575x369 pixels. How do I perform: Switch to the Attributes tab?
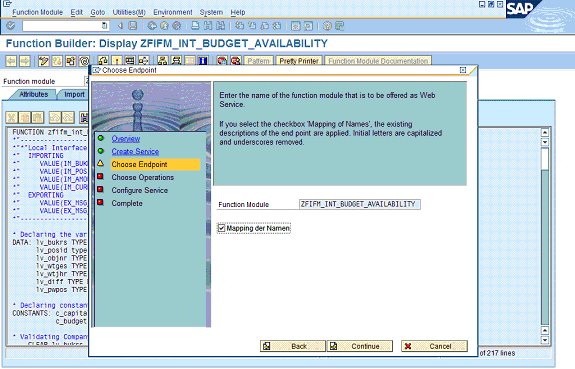[33, 94]
